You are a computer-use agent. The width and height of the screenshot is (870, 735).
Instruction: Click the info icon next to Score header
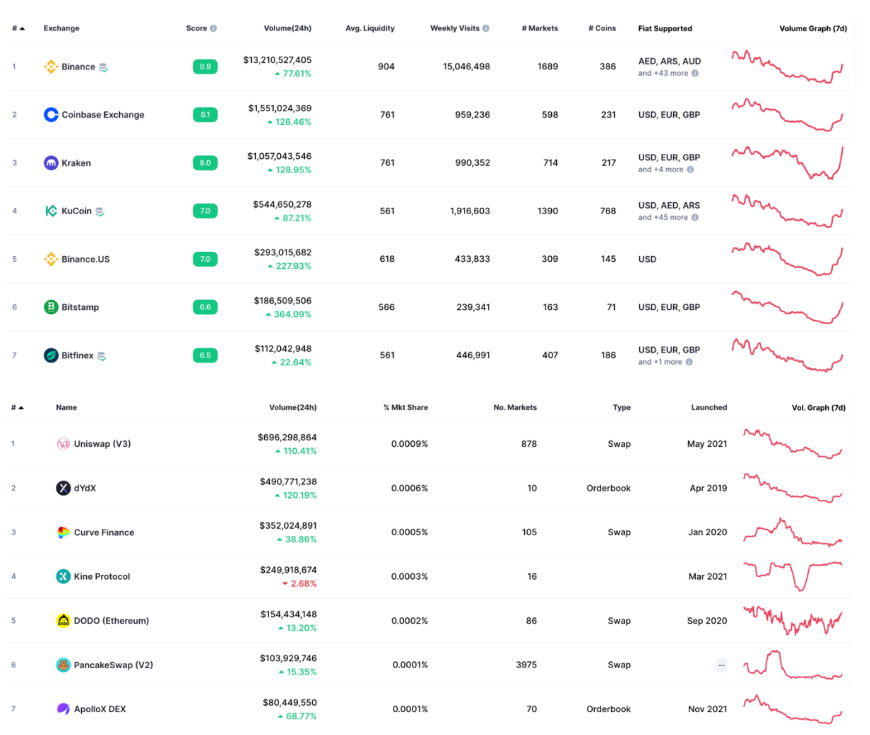tap(214, 28)
